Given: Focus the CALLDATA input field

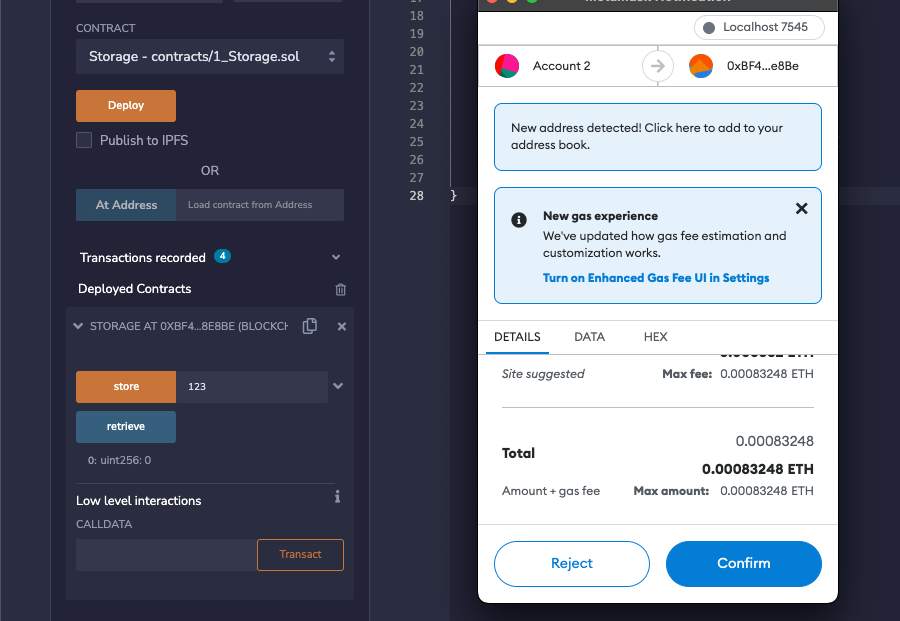Looking at the screenshot, I should (x=166, y=555).
